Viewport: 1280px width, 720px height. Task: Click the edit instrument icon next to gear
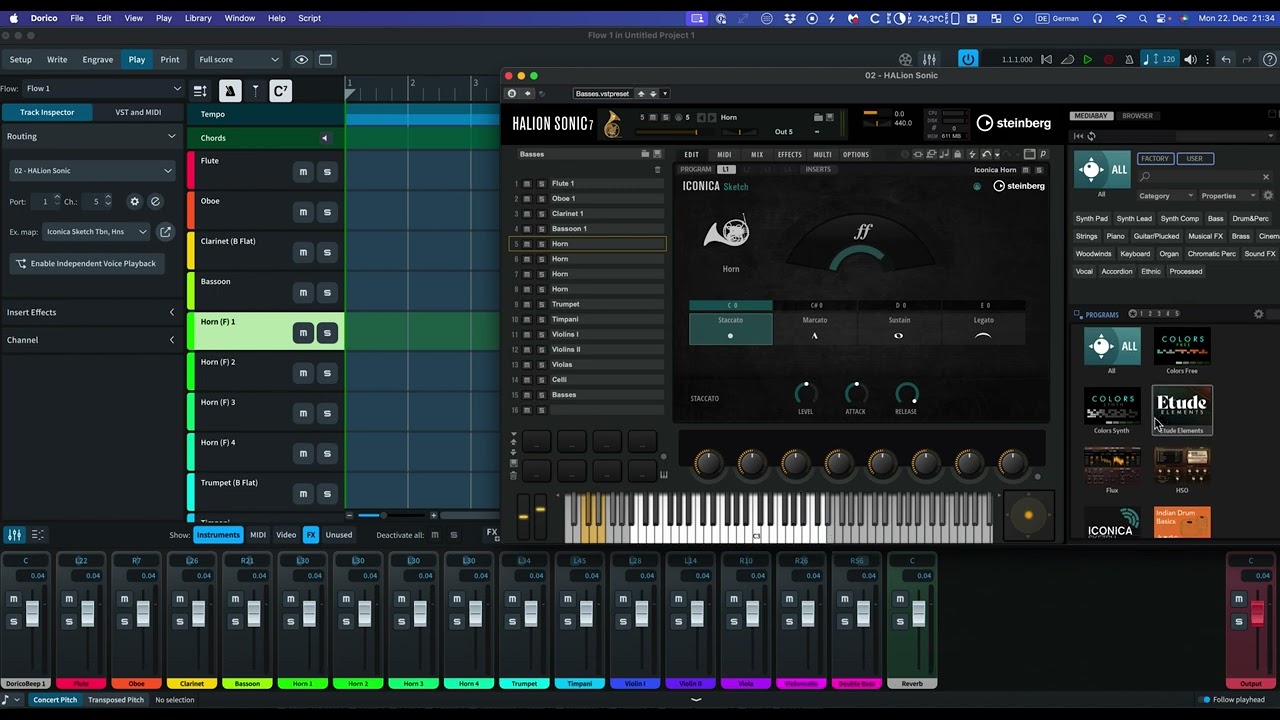(x=155, y=202)
